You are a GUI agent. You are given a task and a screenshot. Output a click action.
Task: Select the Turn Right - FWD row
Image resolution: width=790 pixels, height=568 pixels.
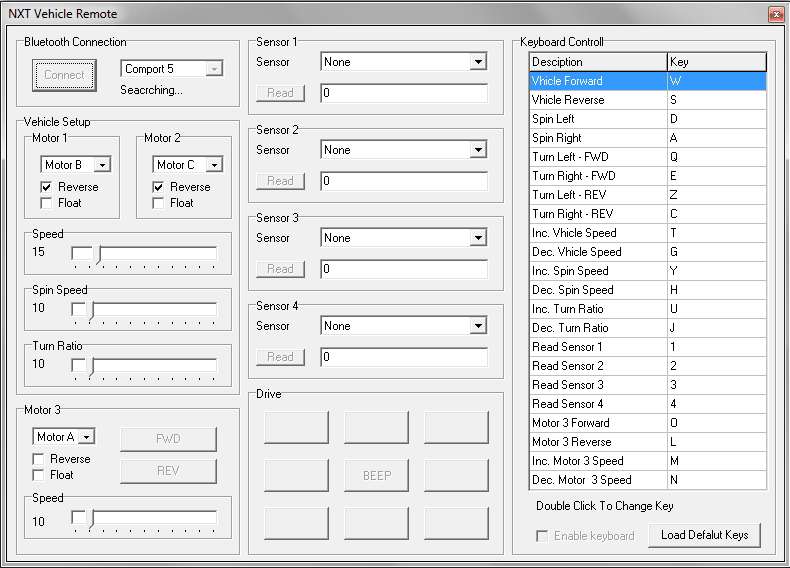coord(648,176)
